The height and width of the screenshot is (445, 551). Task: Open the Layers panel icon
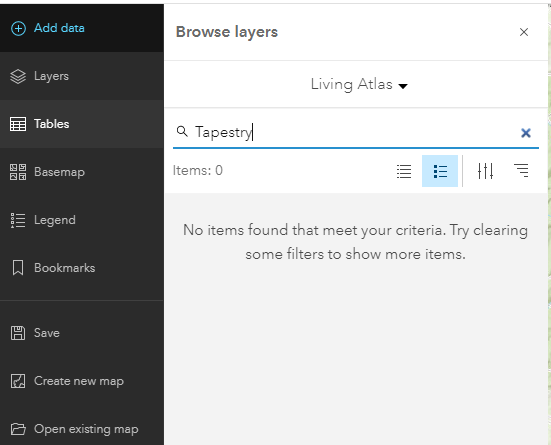(18, 76)
